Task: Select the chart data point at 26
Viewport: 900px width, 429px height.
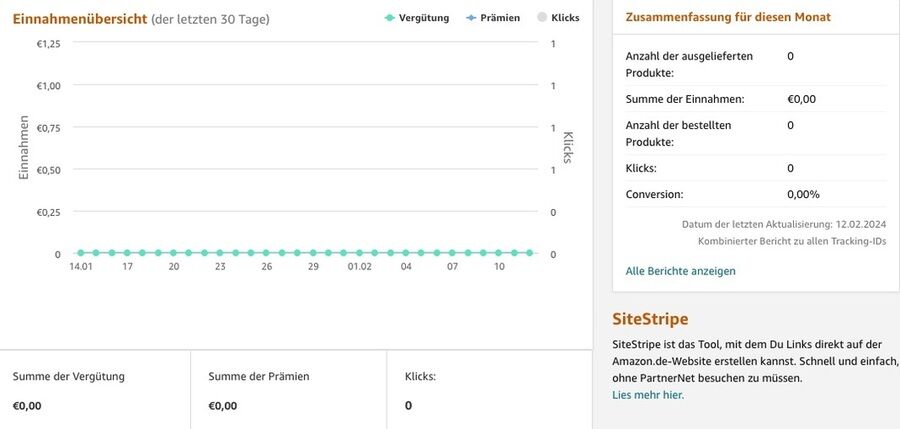Action: [267, 253]
